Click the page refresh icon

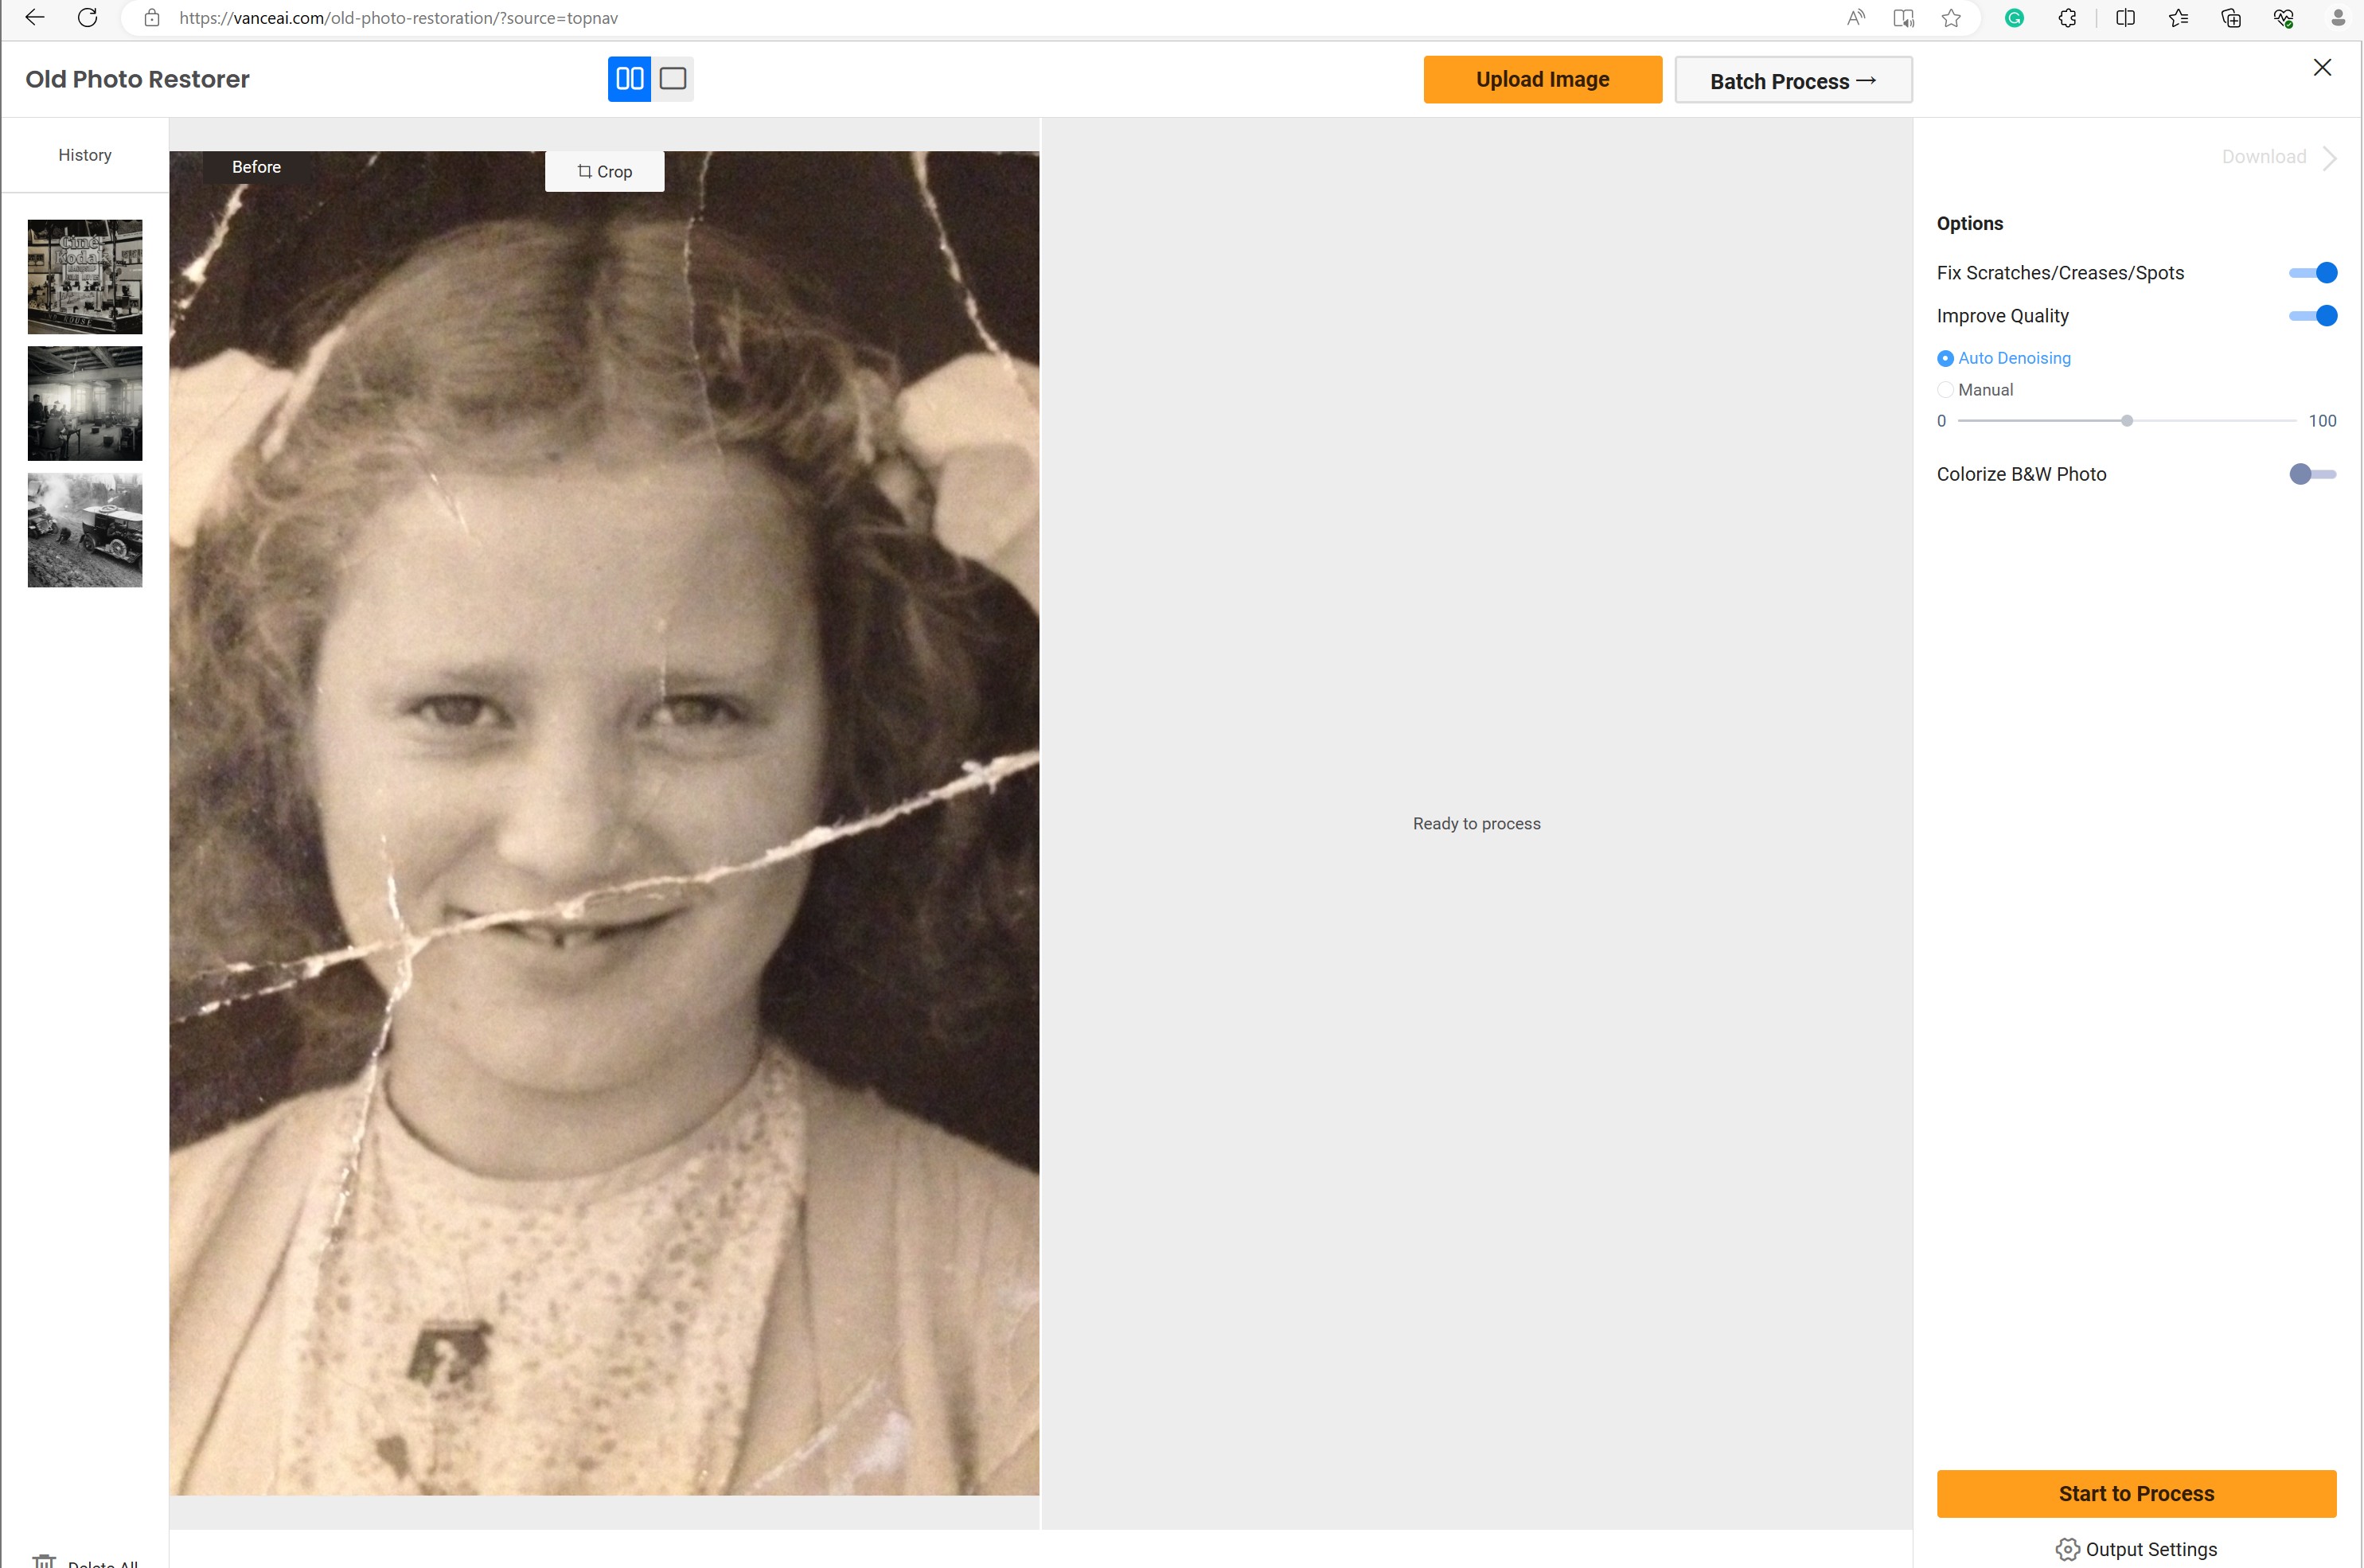pyautogui.click(x=88, y=17)
